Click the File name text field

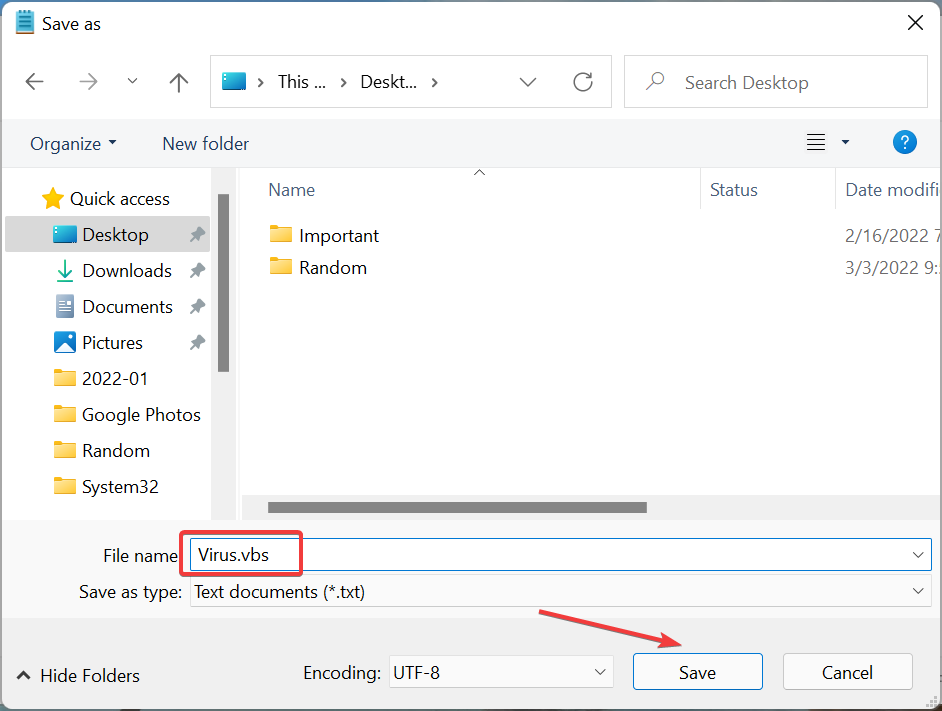pyautogui.click(x=600, y=555)
